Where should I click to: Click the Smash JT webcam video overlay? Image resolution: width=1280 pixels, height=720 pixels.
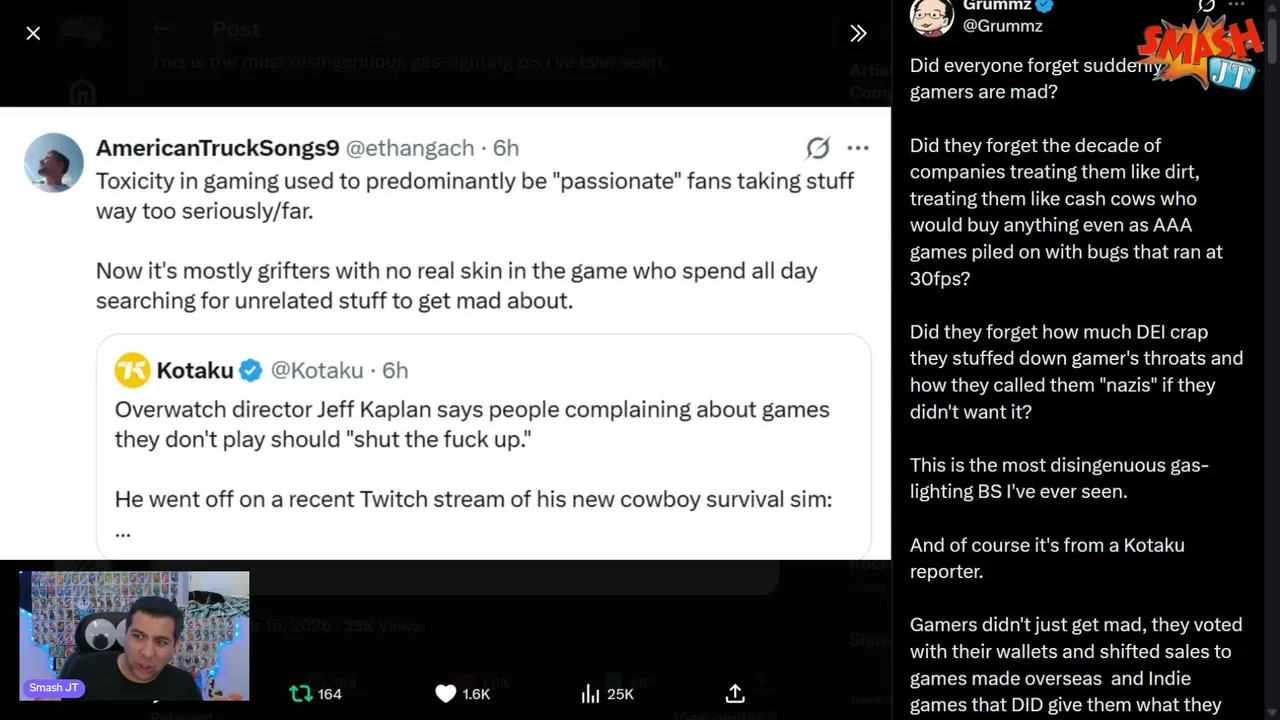point(134,635)
